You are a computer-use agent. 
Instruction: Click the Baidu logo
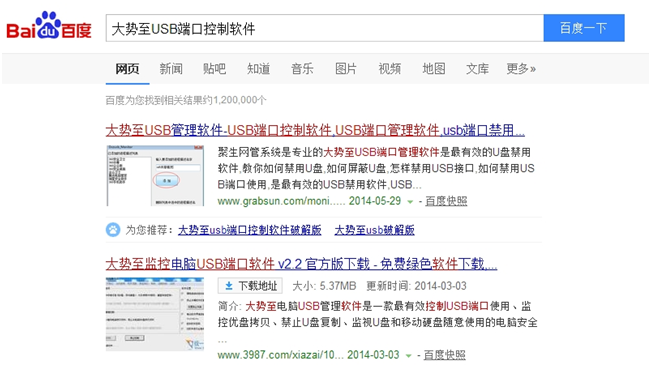click(49, 26)
